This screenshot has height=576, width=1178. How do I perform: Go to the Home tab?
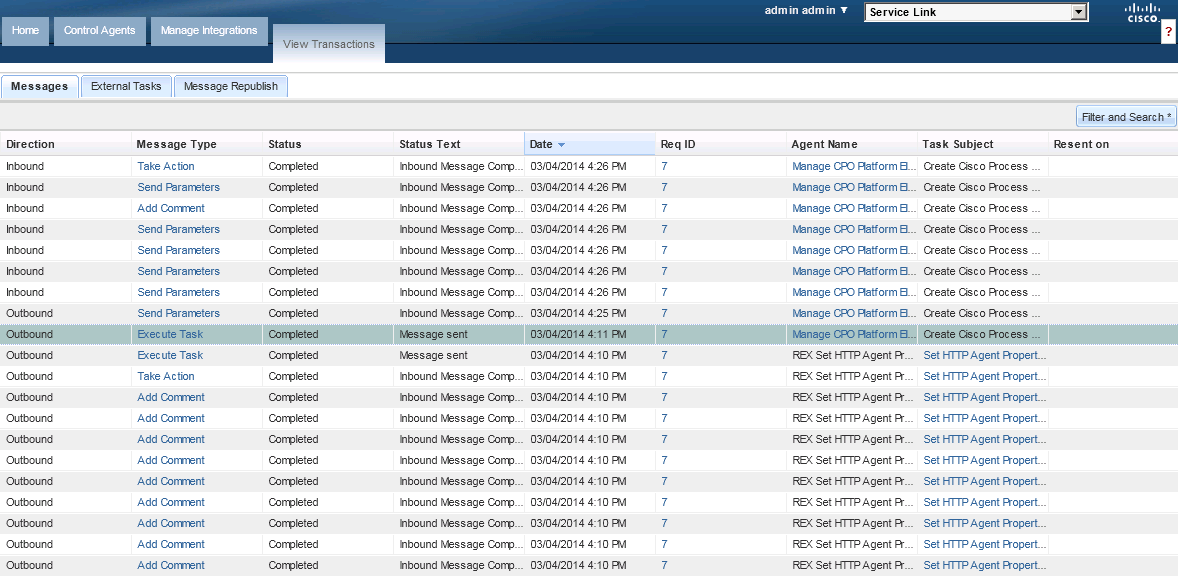(26, 31)
